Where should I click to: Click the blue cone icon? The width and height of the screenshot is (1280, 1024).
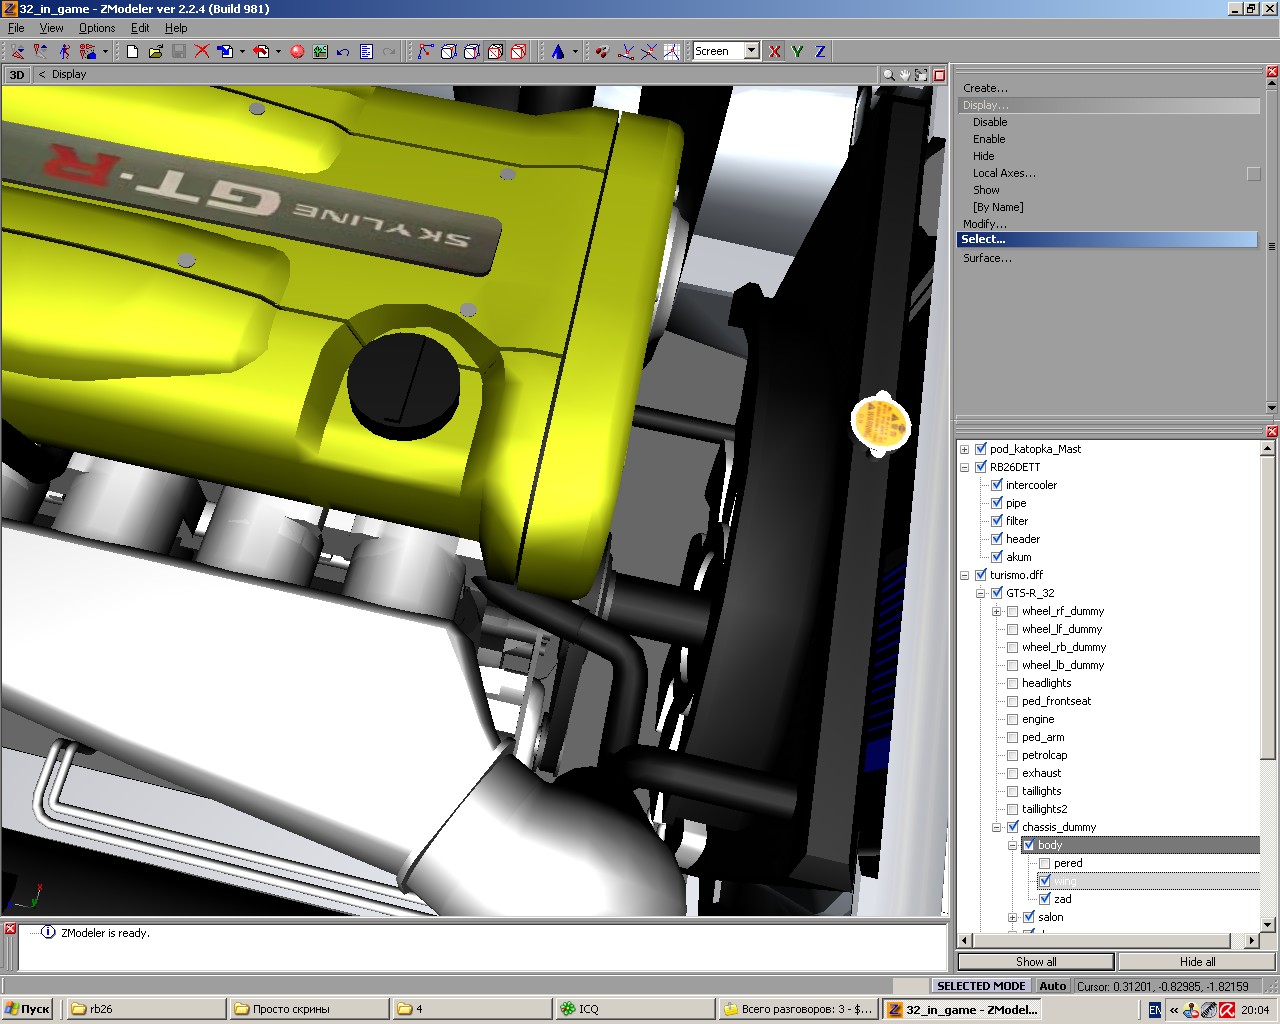click(558, 51)
